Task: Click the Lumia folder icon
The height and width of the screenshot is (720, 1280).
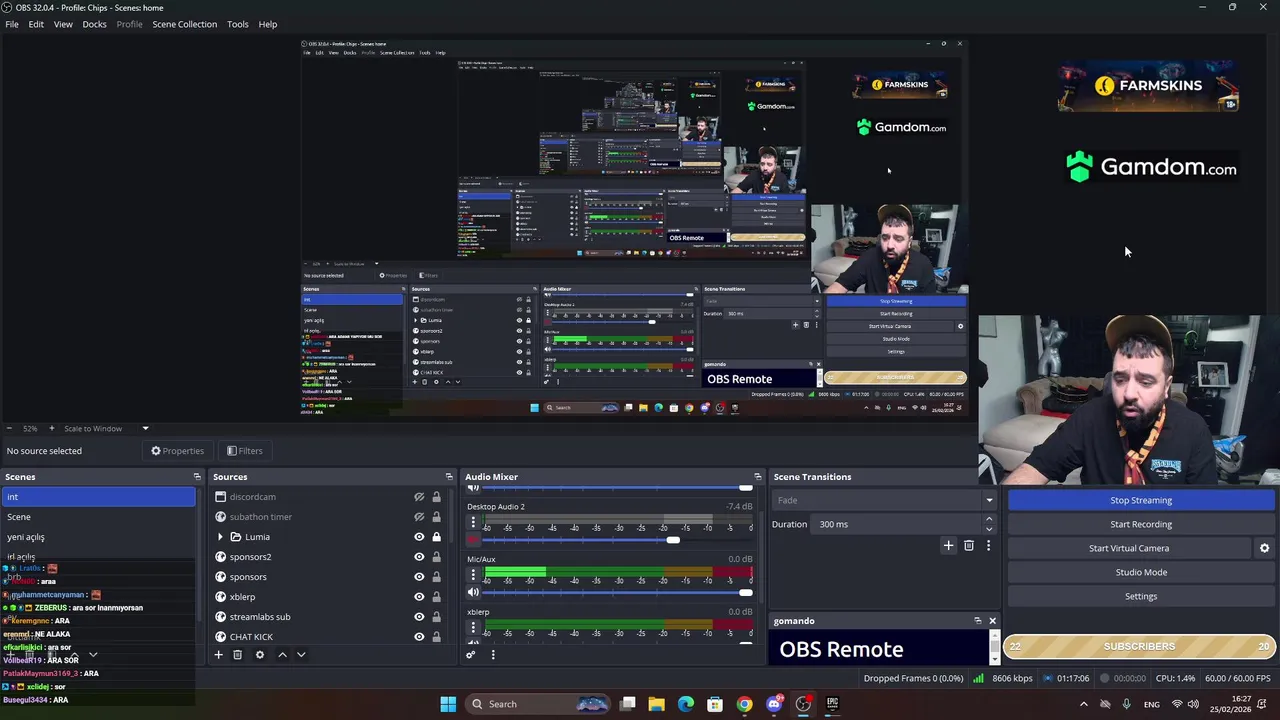Action: pyautogui.click(x=236, y=537)
